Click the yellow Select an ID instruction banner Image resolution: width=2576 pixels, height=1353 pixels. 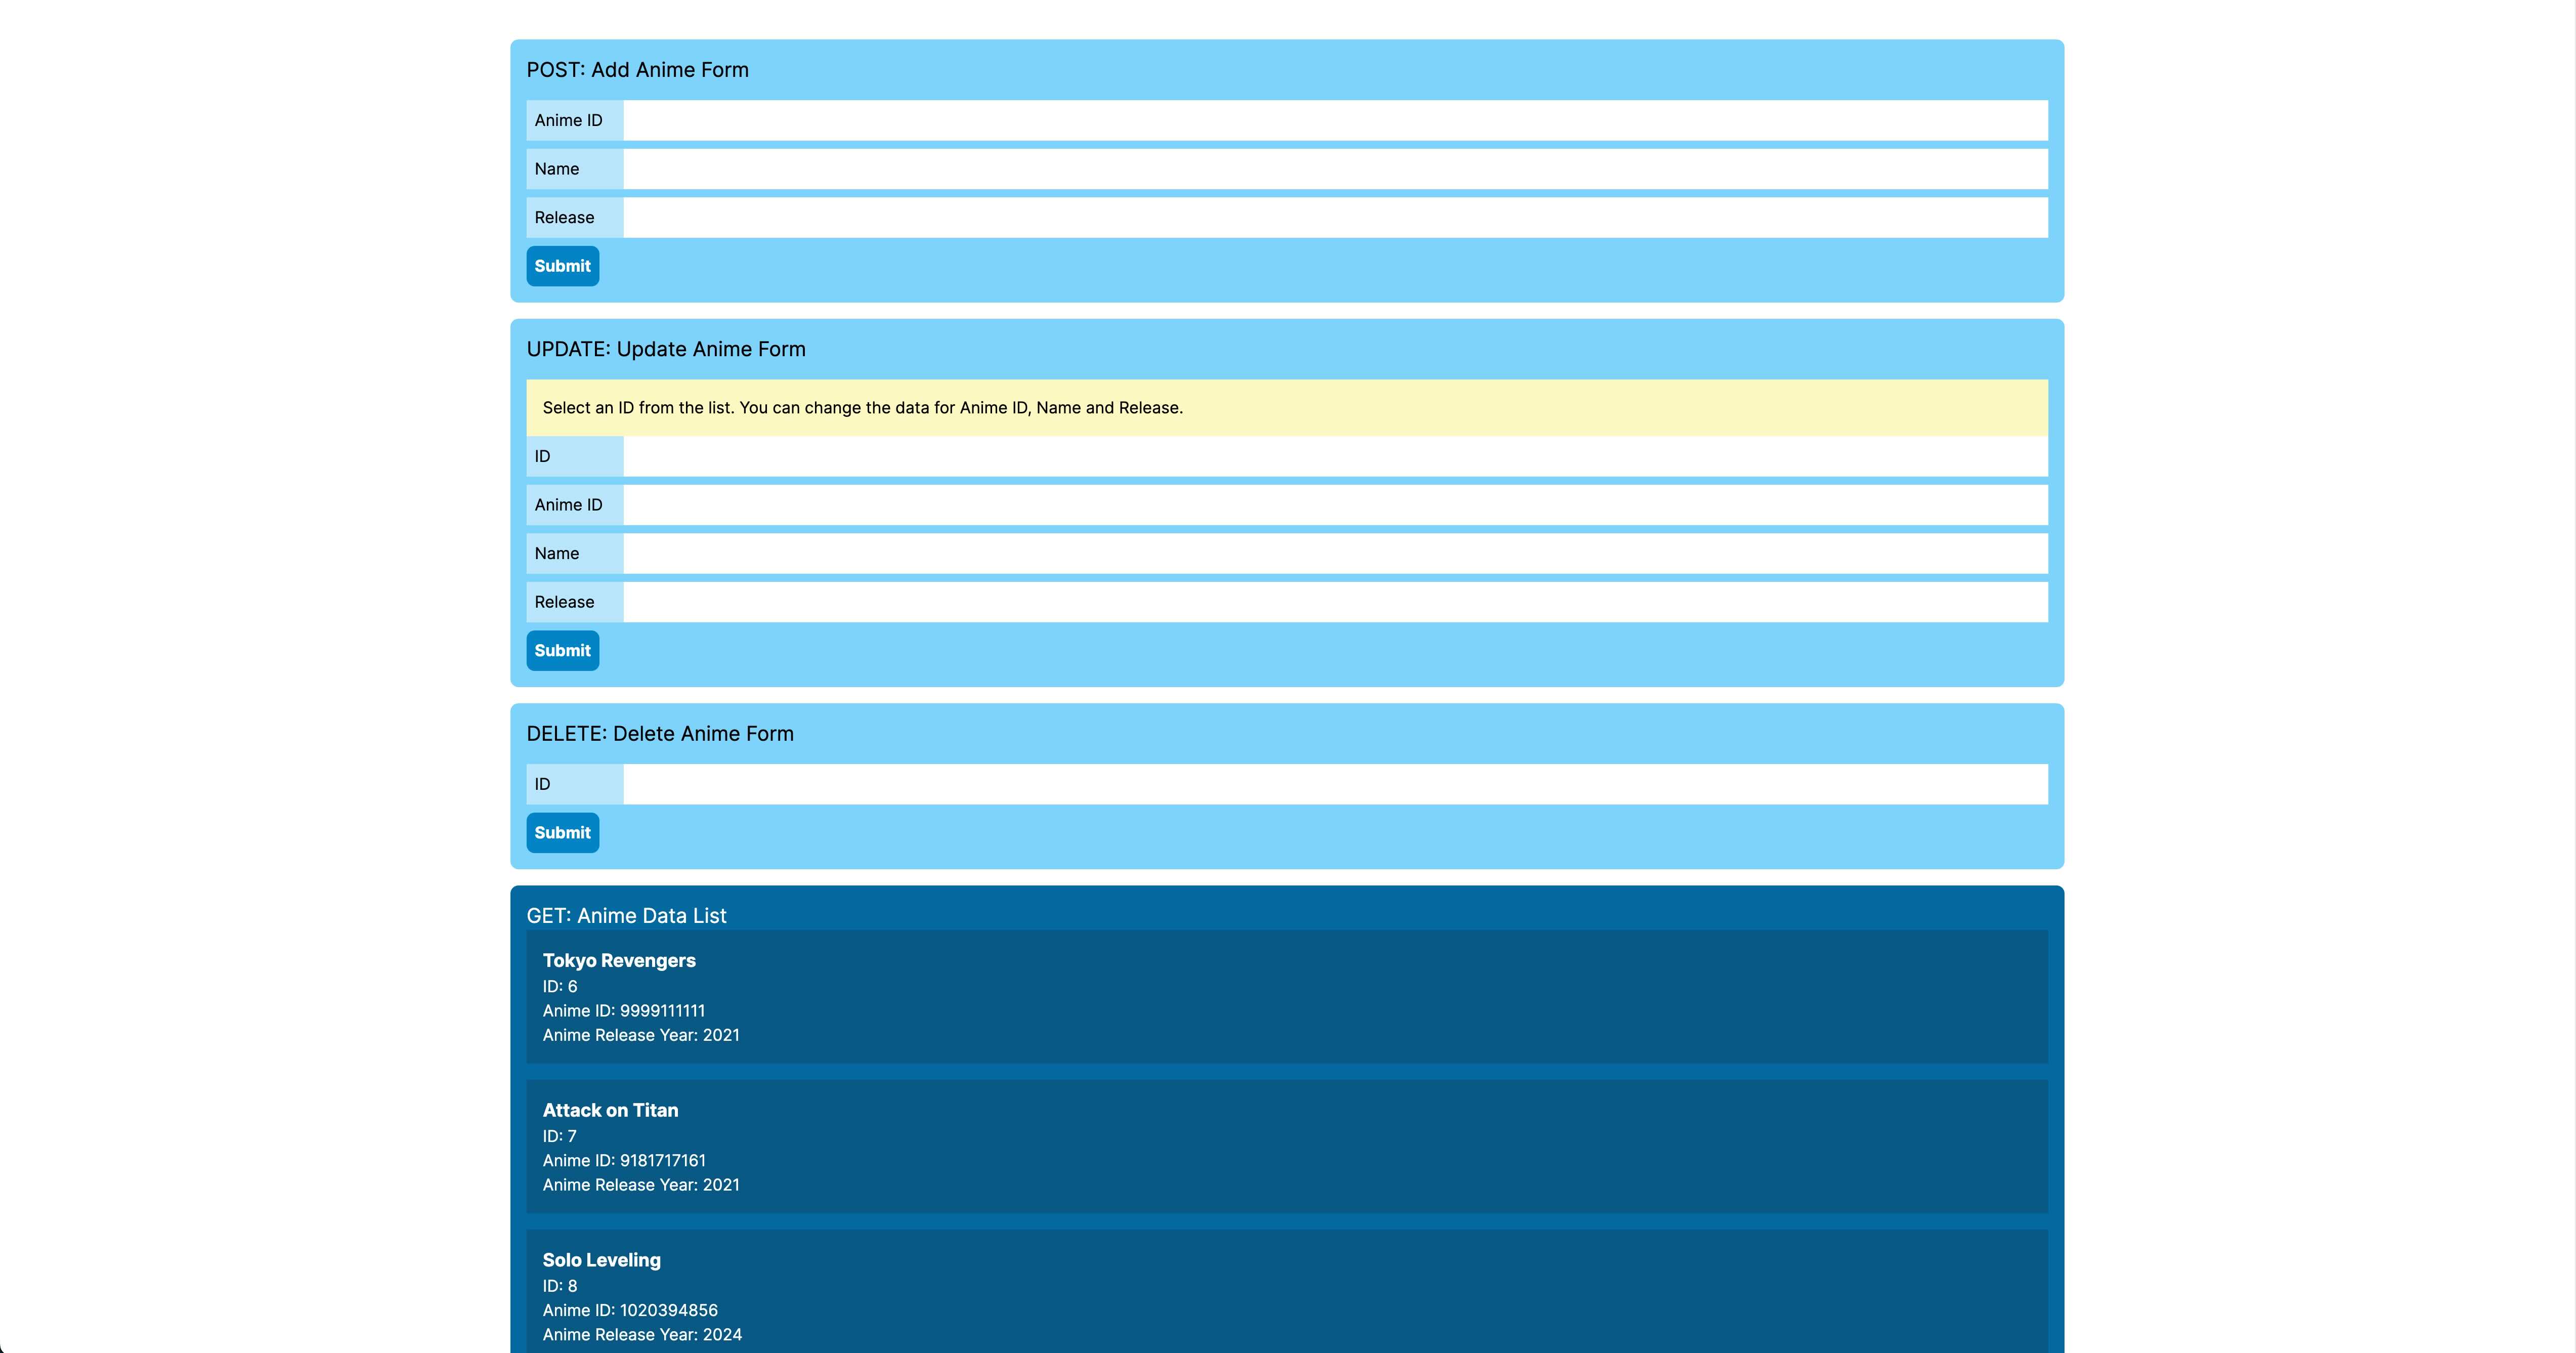click(1286, 408)
